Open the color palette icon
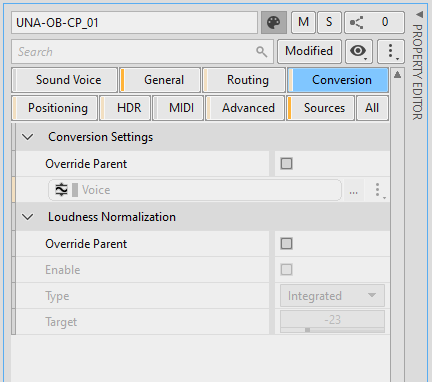 click(x=274, y=23)
